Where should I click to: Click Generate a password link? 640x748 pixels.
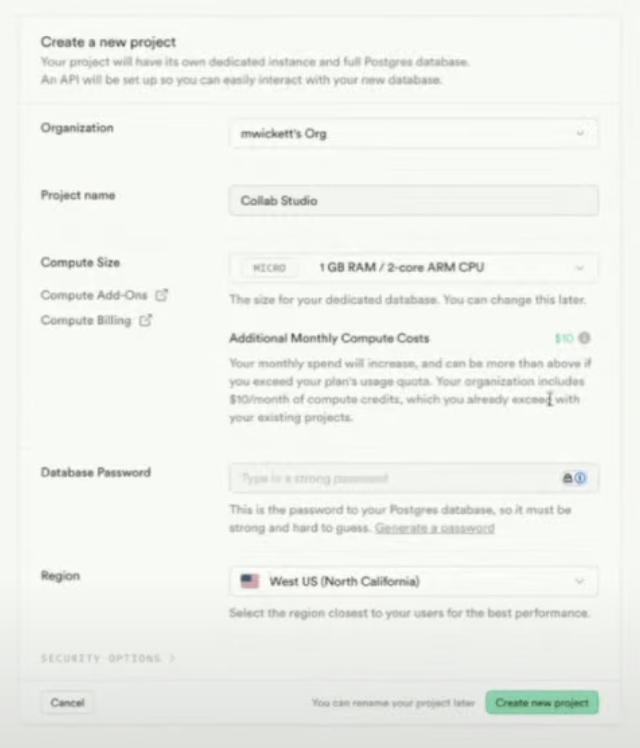coord(434,528)
